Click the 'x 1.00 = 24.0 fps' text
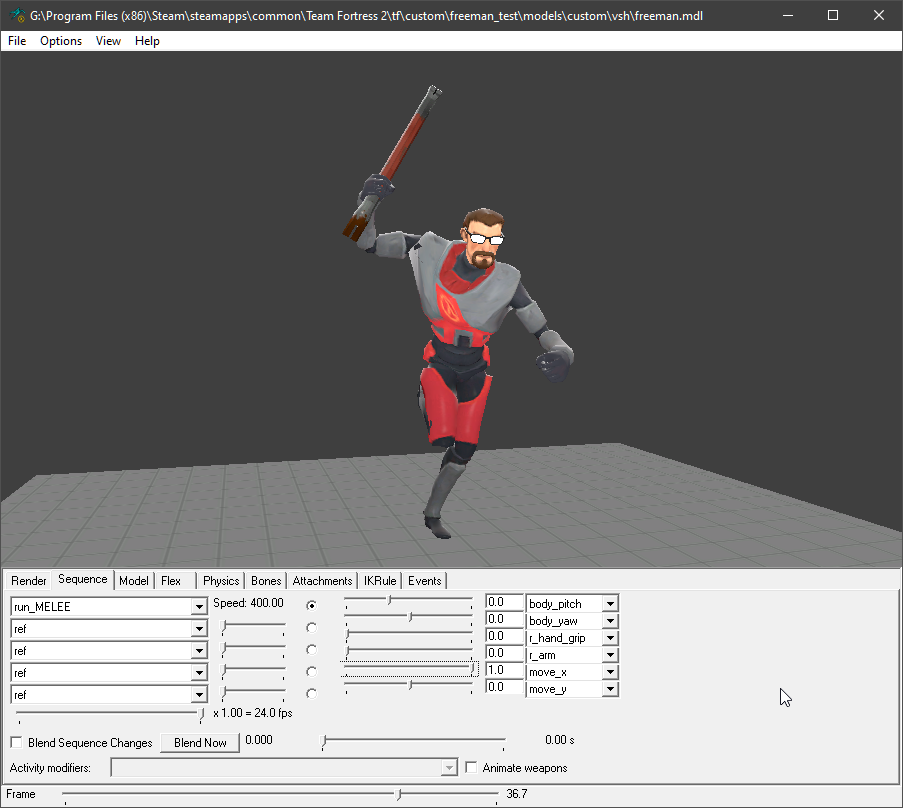The image size is (903, 808). coord(253,713)
